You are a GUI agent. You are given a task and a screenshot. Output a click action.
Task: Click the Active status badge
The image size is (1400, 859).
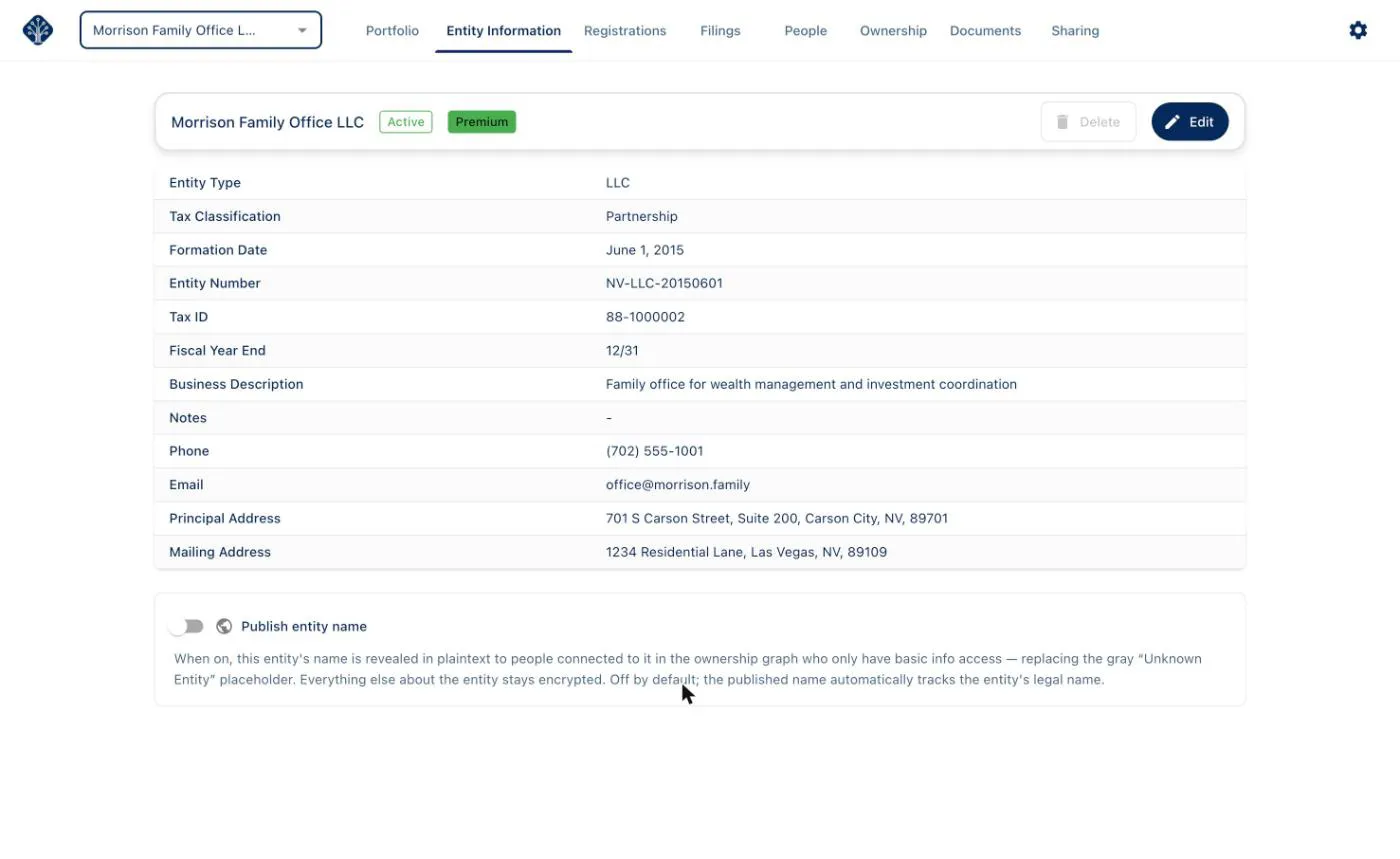point(406,122)
